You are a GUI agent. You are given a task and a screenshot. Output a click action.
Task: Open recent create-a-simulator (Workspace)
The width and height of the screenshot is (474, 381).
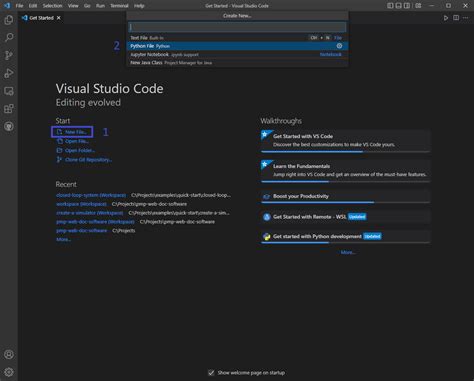click(x=90, y=213)
